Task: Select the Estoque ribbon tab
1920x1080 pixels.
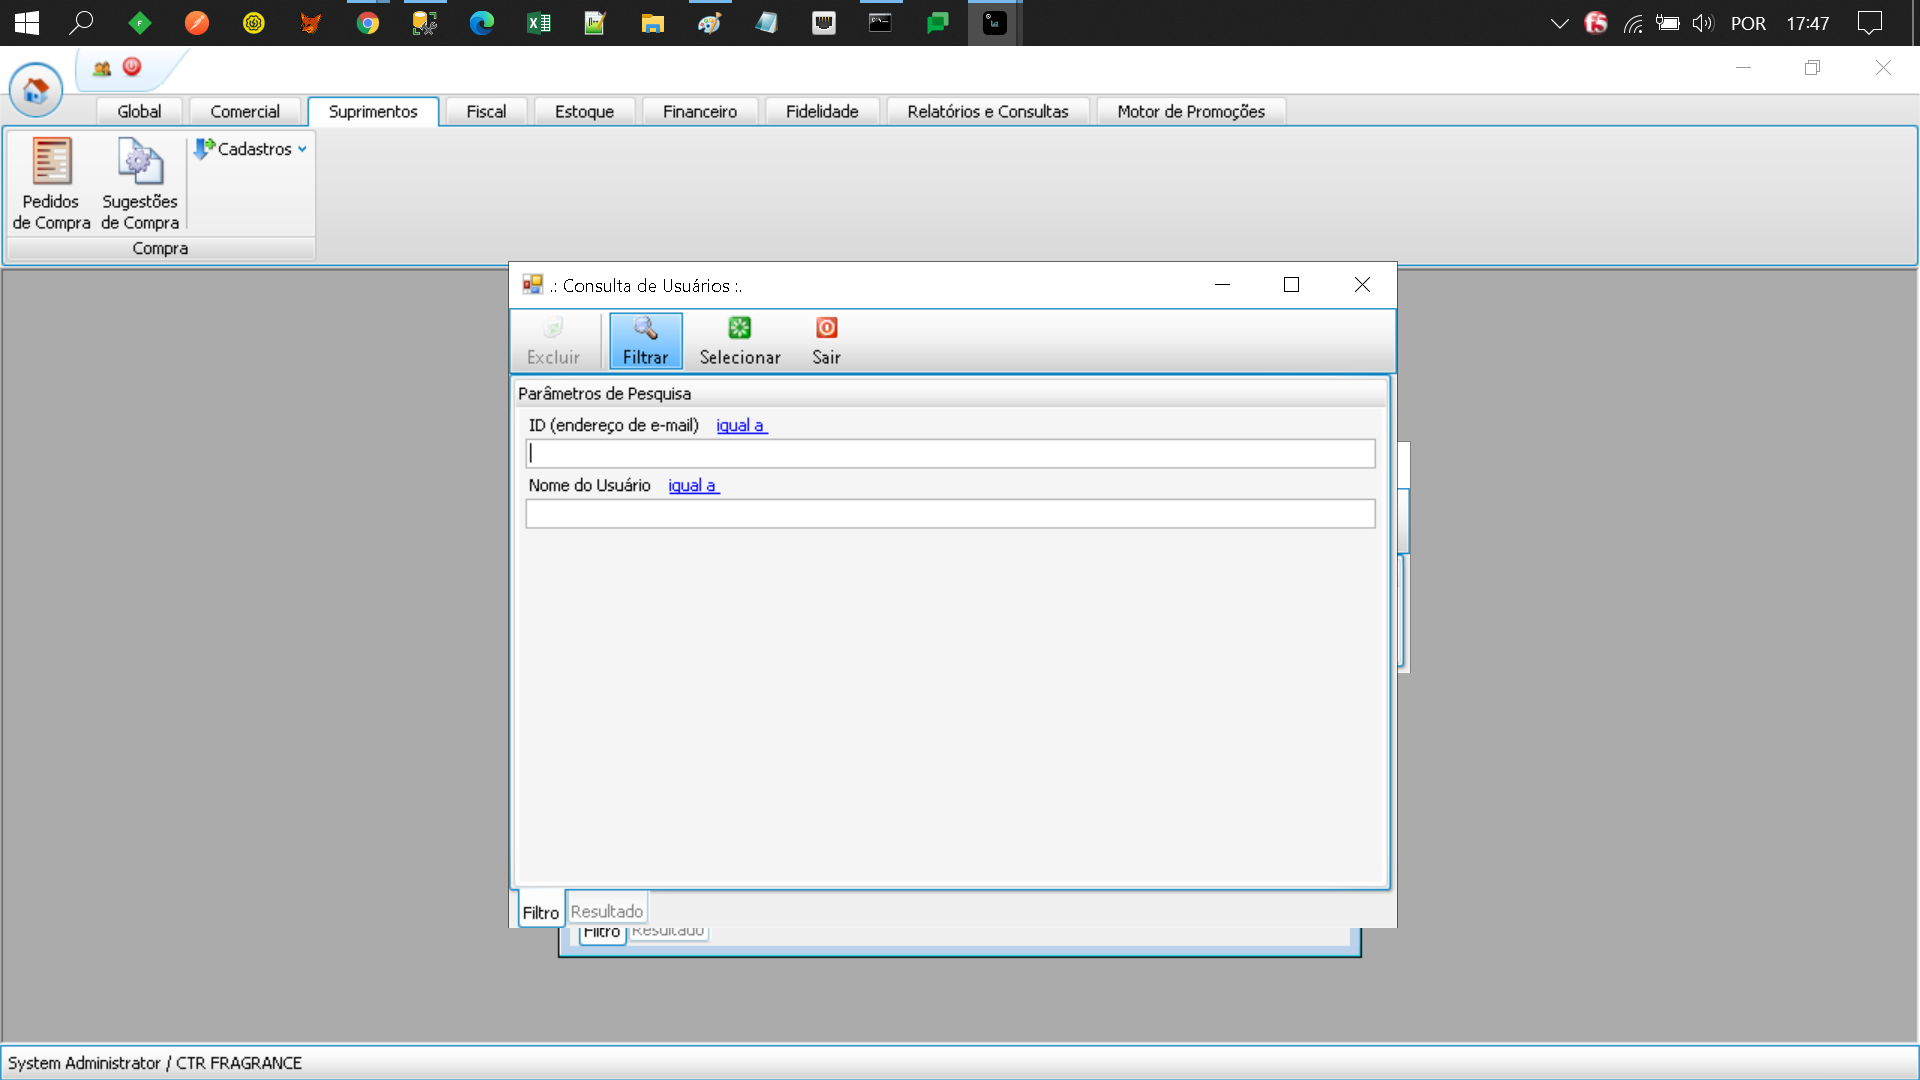Action: click(x=584, y=112)
